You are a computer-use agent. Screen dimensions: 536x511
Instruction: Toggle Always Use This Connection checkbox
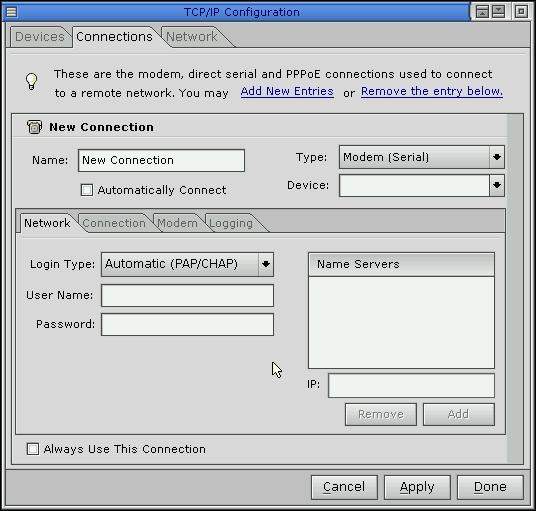coord(33,449)
